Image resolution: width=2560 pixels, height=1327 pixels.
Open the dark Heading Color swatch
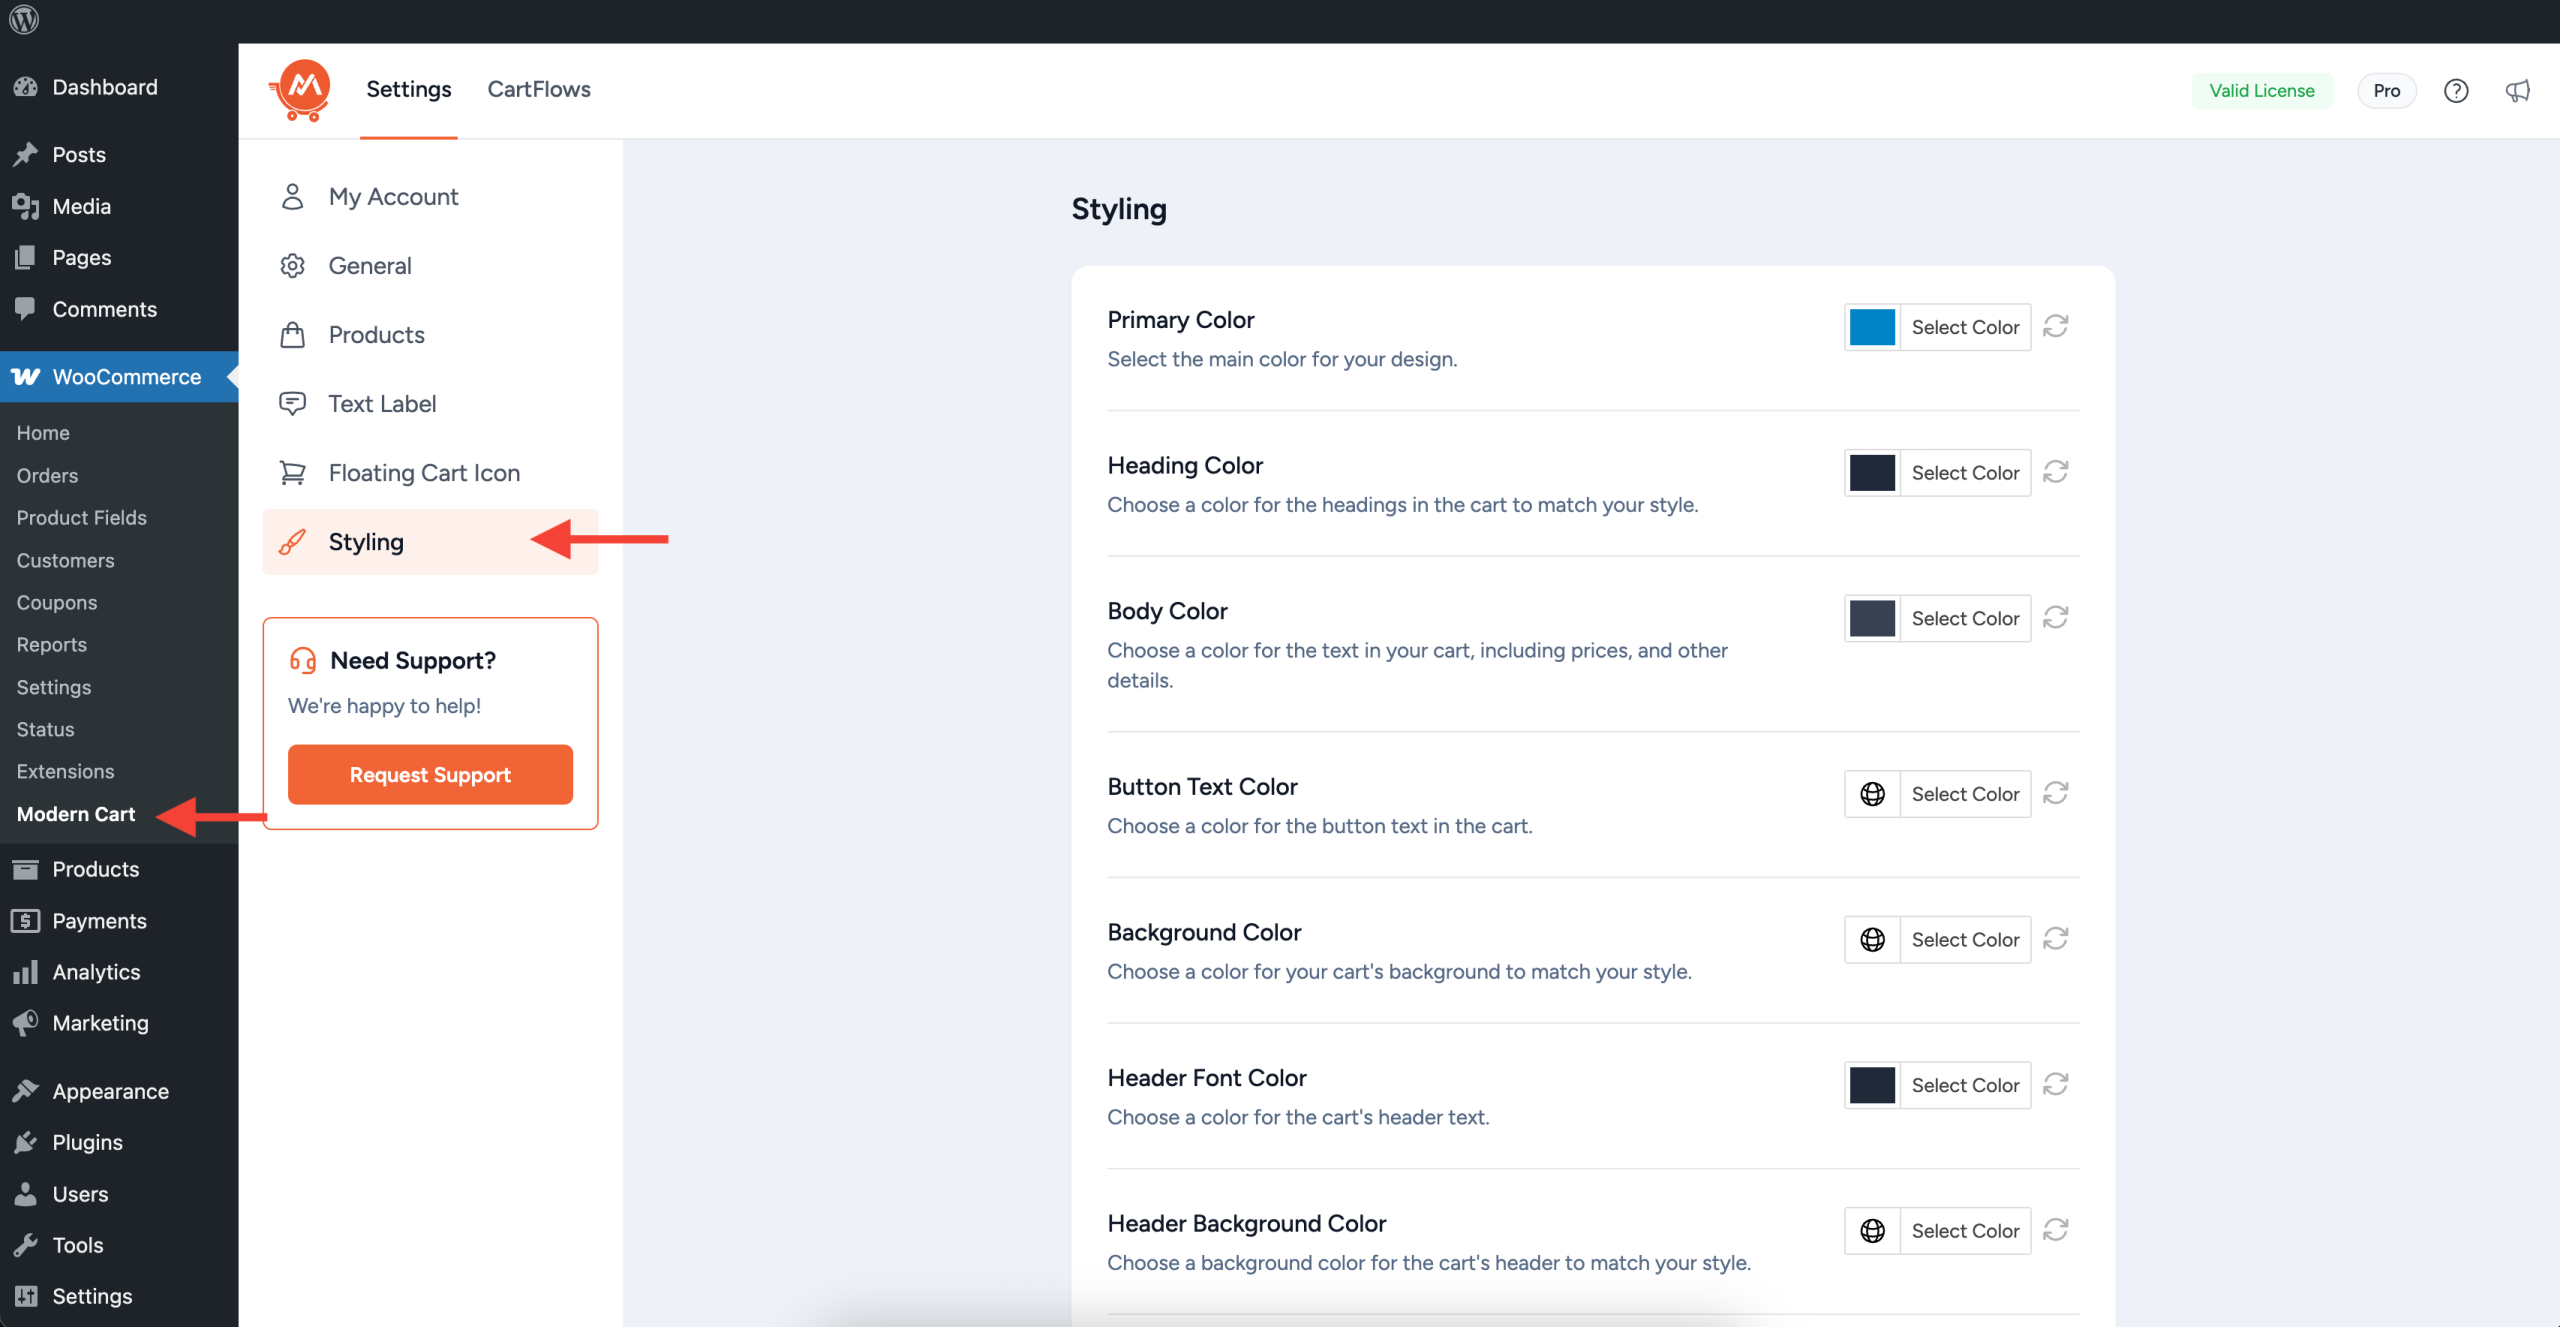tap(1872, 472)
